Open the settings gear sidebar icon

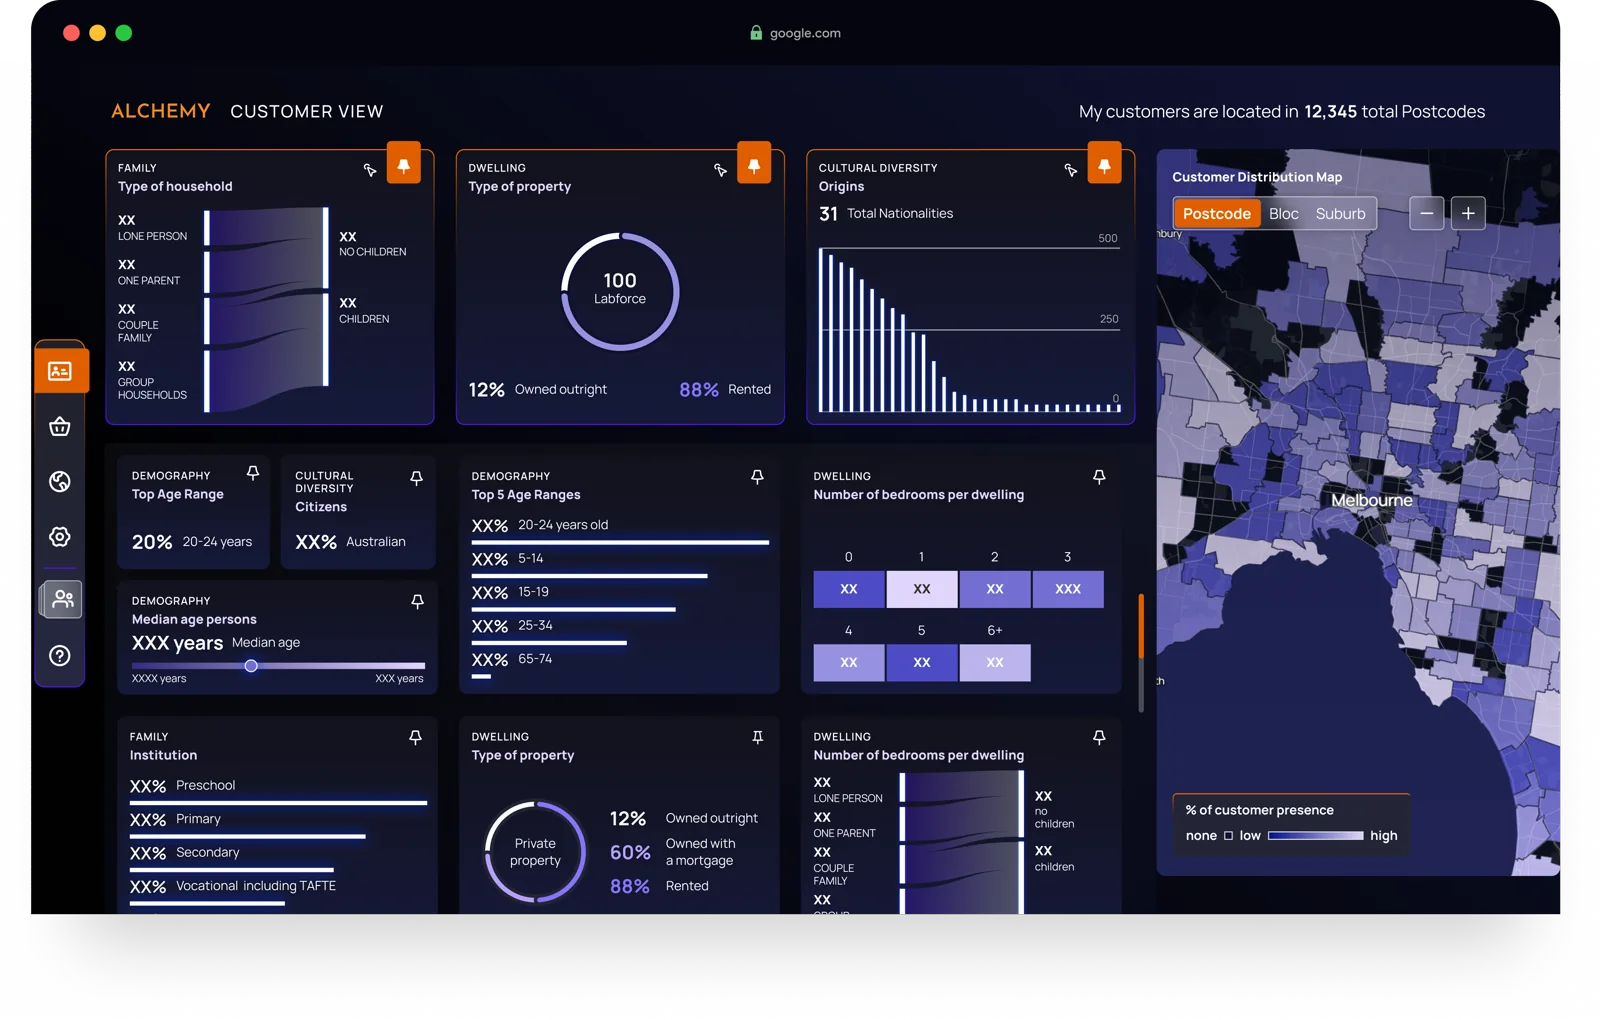point(60,537)
